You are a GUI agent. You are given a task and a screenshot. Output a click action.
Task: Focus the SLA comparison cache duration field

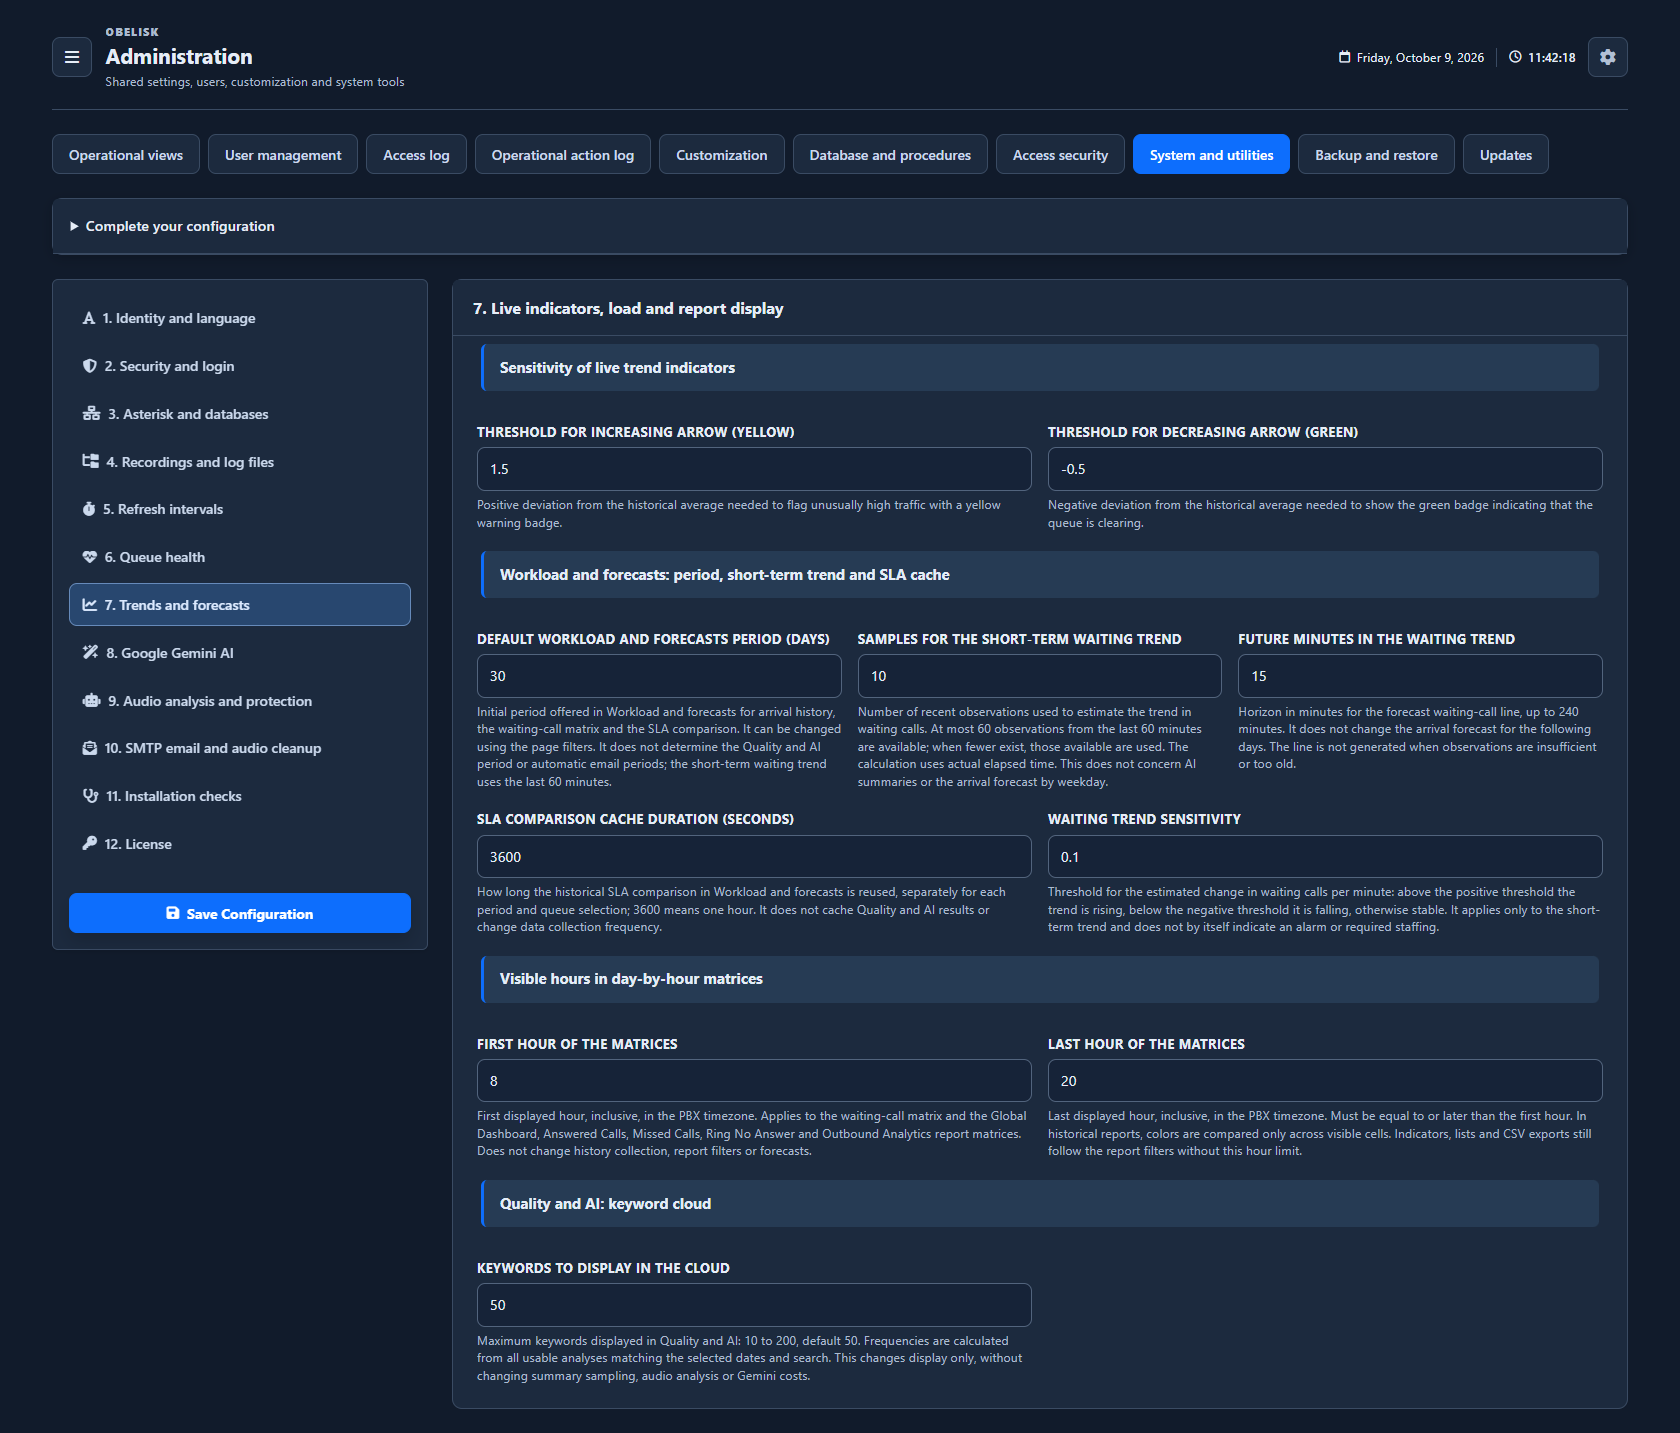point(754,857)
